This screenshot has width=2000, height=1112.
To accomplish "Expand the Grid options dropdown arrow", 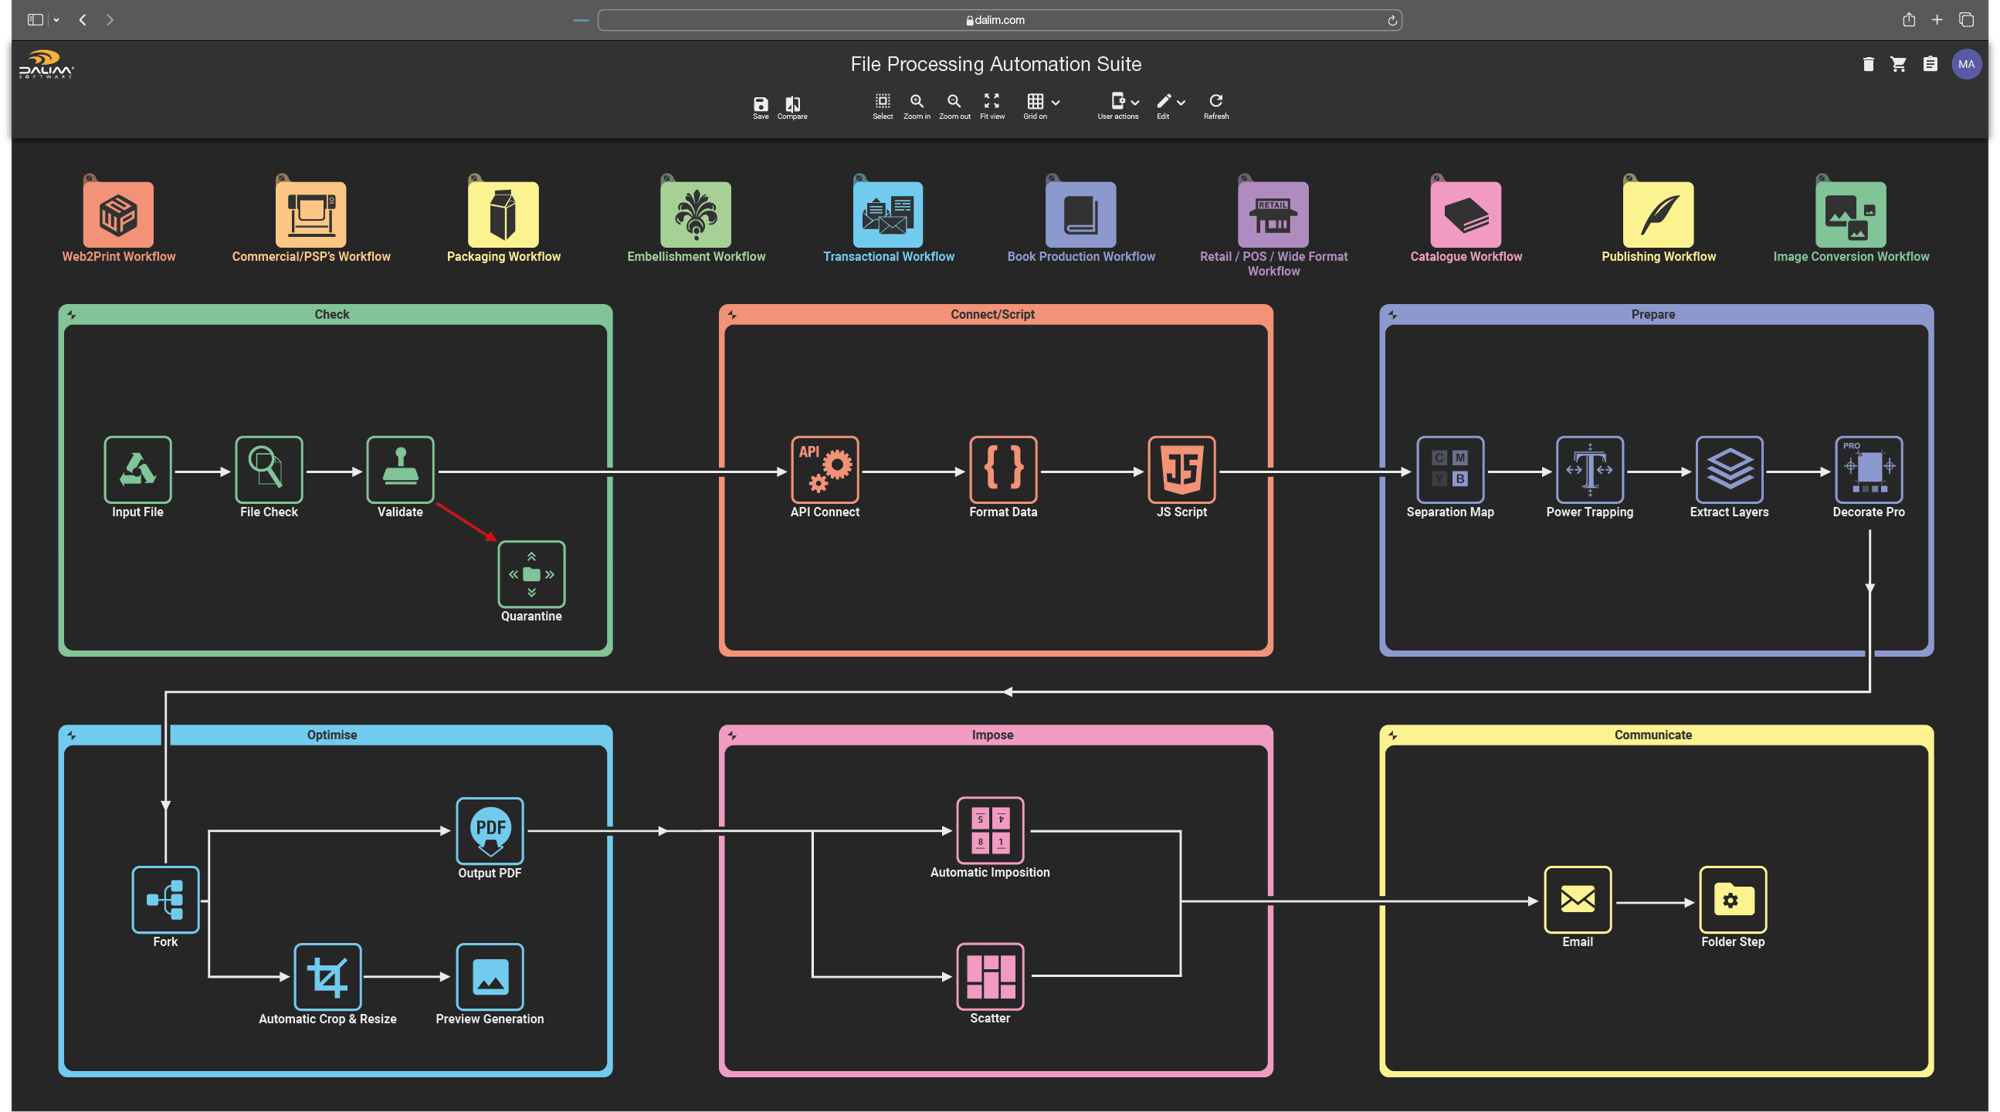I will [x=1056, y=103].
